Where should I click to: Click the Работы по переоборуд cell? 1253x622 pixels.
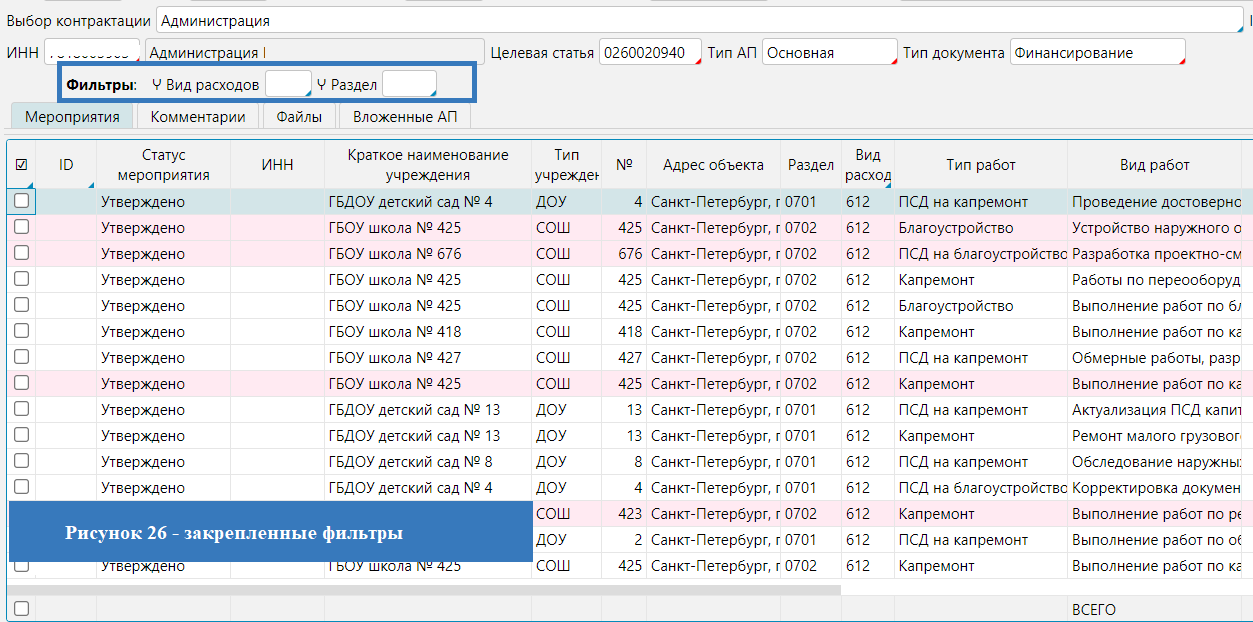click(x=1155, y=280)
